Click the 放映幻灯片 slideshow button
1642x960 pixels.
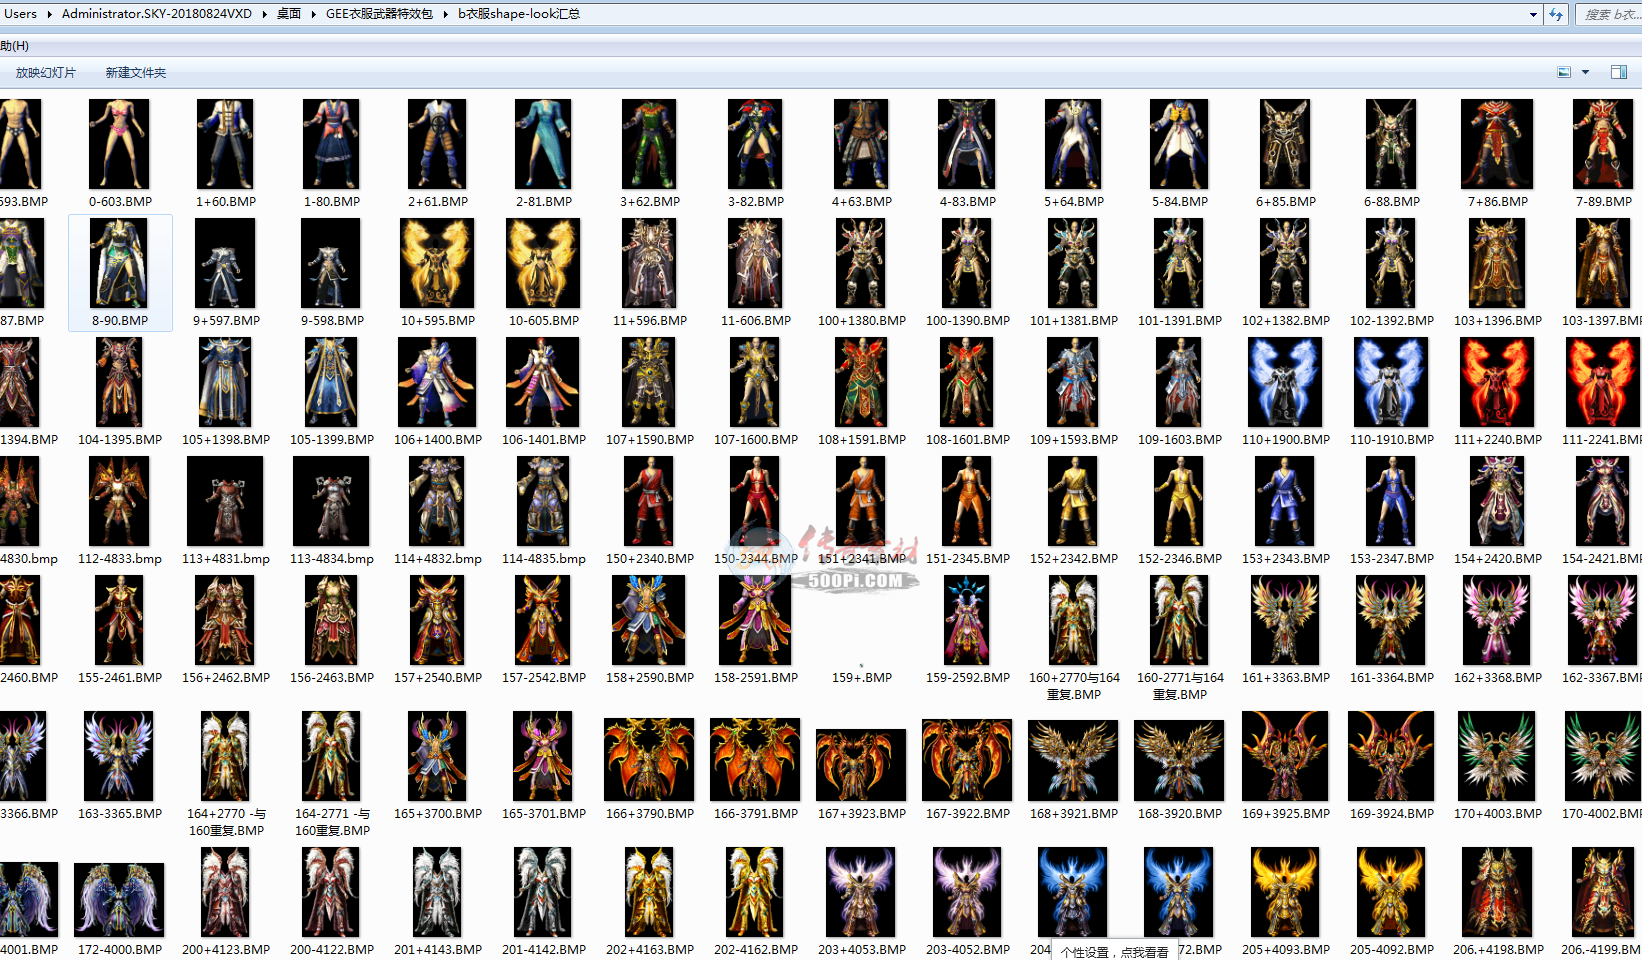[46, 73]
